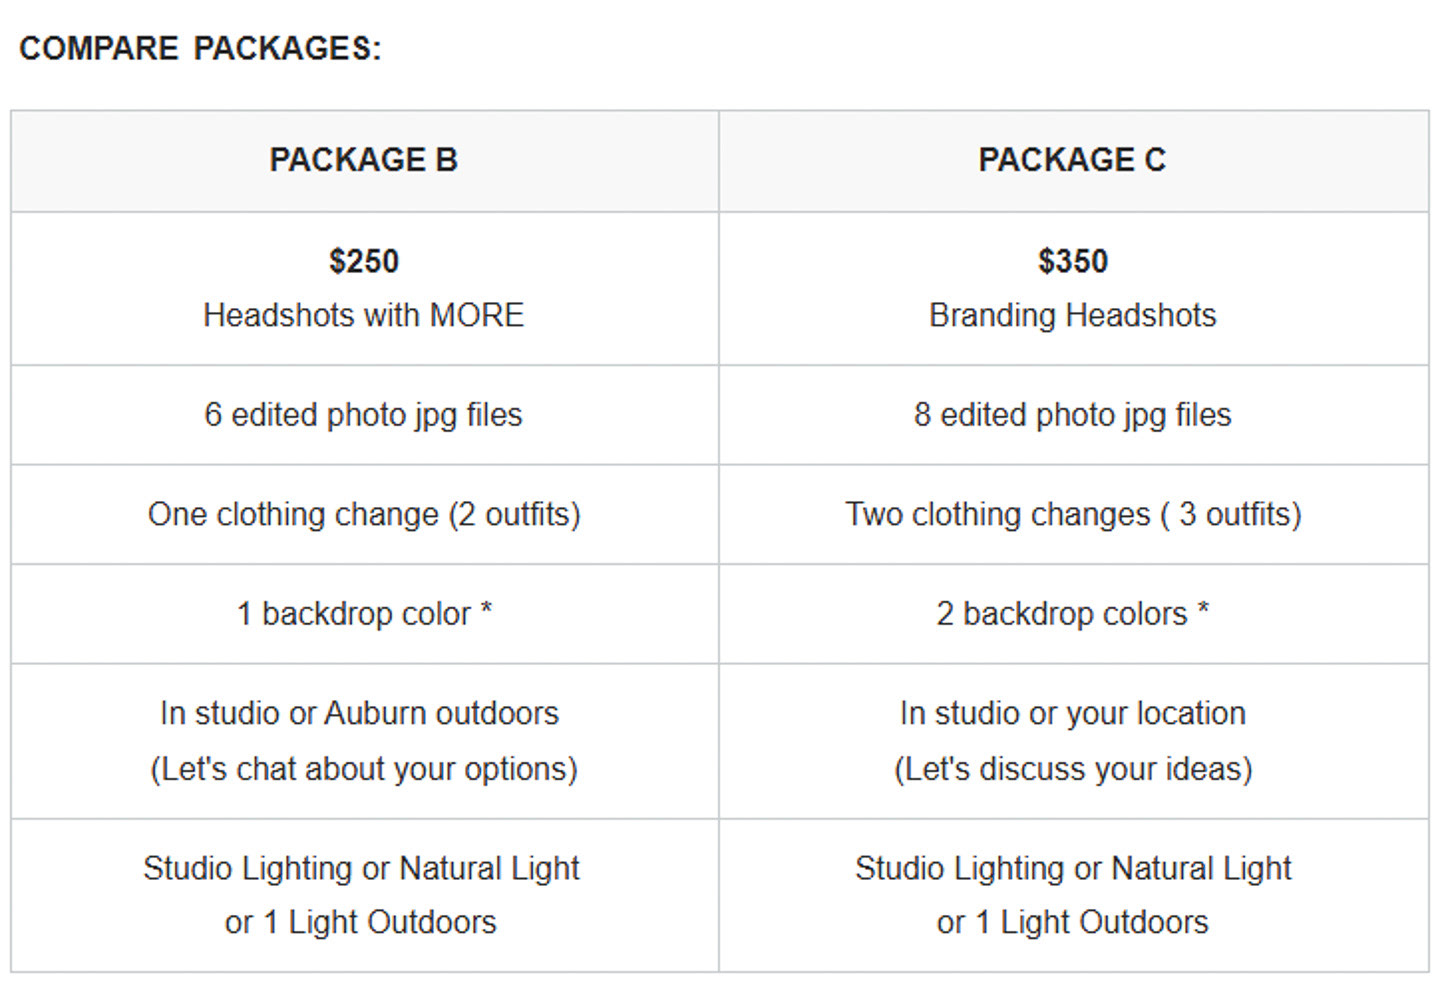This screenshot has width=1440, height=981.
Task: Select the PACKAGE C column header
Action: 1072,160
